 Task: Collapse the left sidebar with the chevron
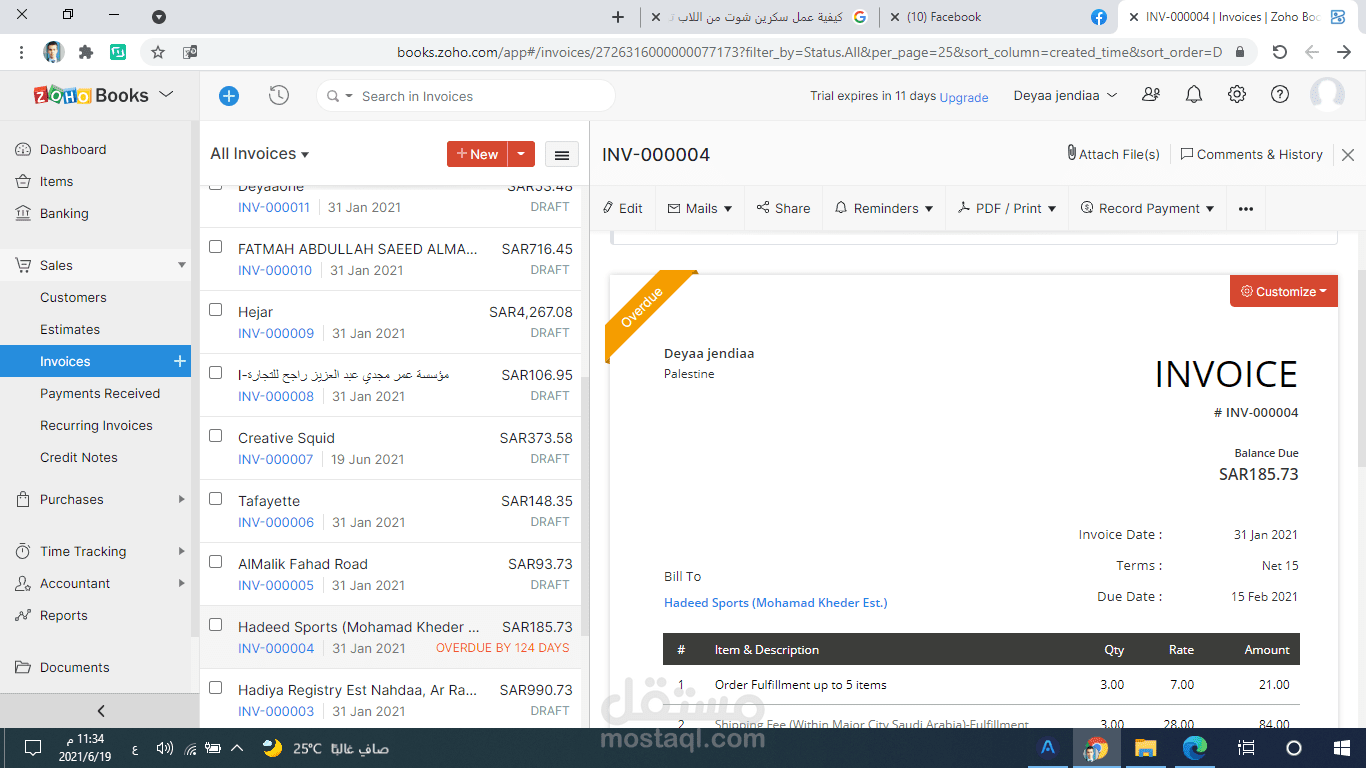100,711
